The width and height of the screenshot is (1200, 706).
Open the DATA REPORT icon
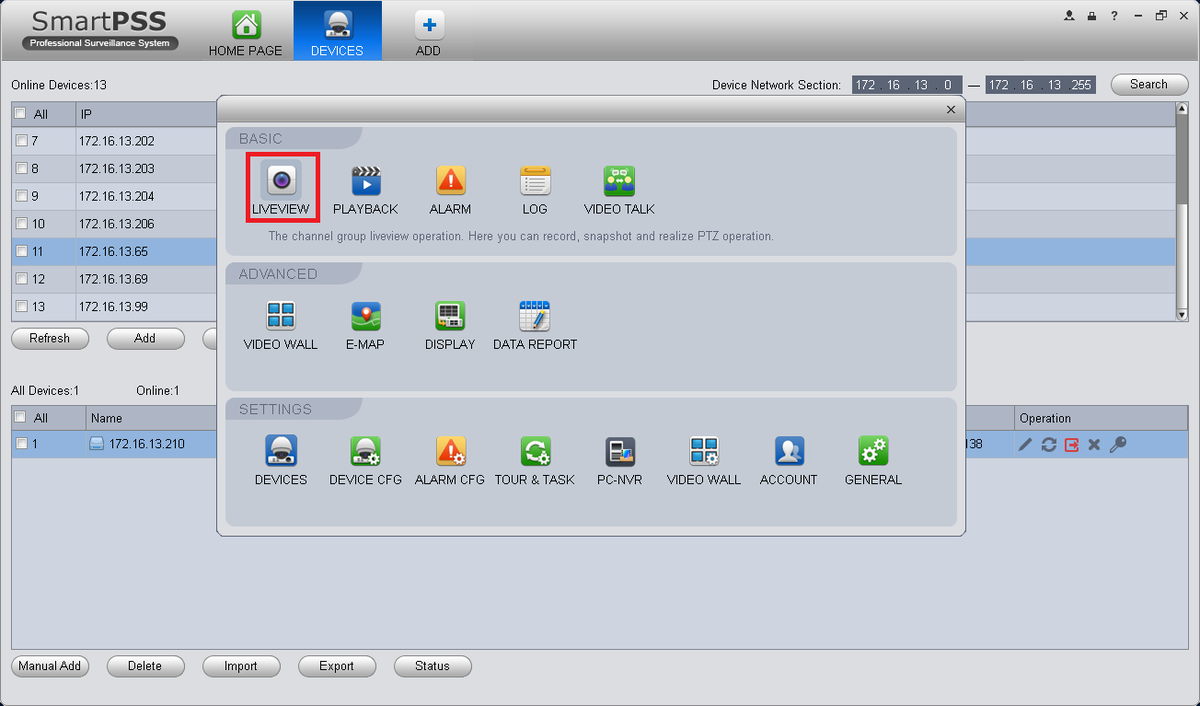click(x=535, y=325)
